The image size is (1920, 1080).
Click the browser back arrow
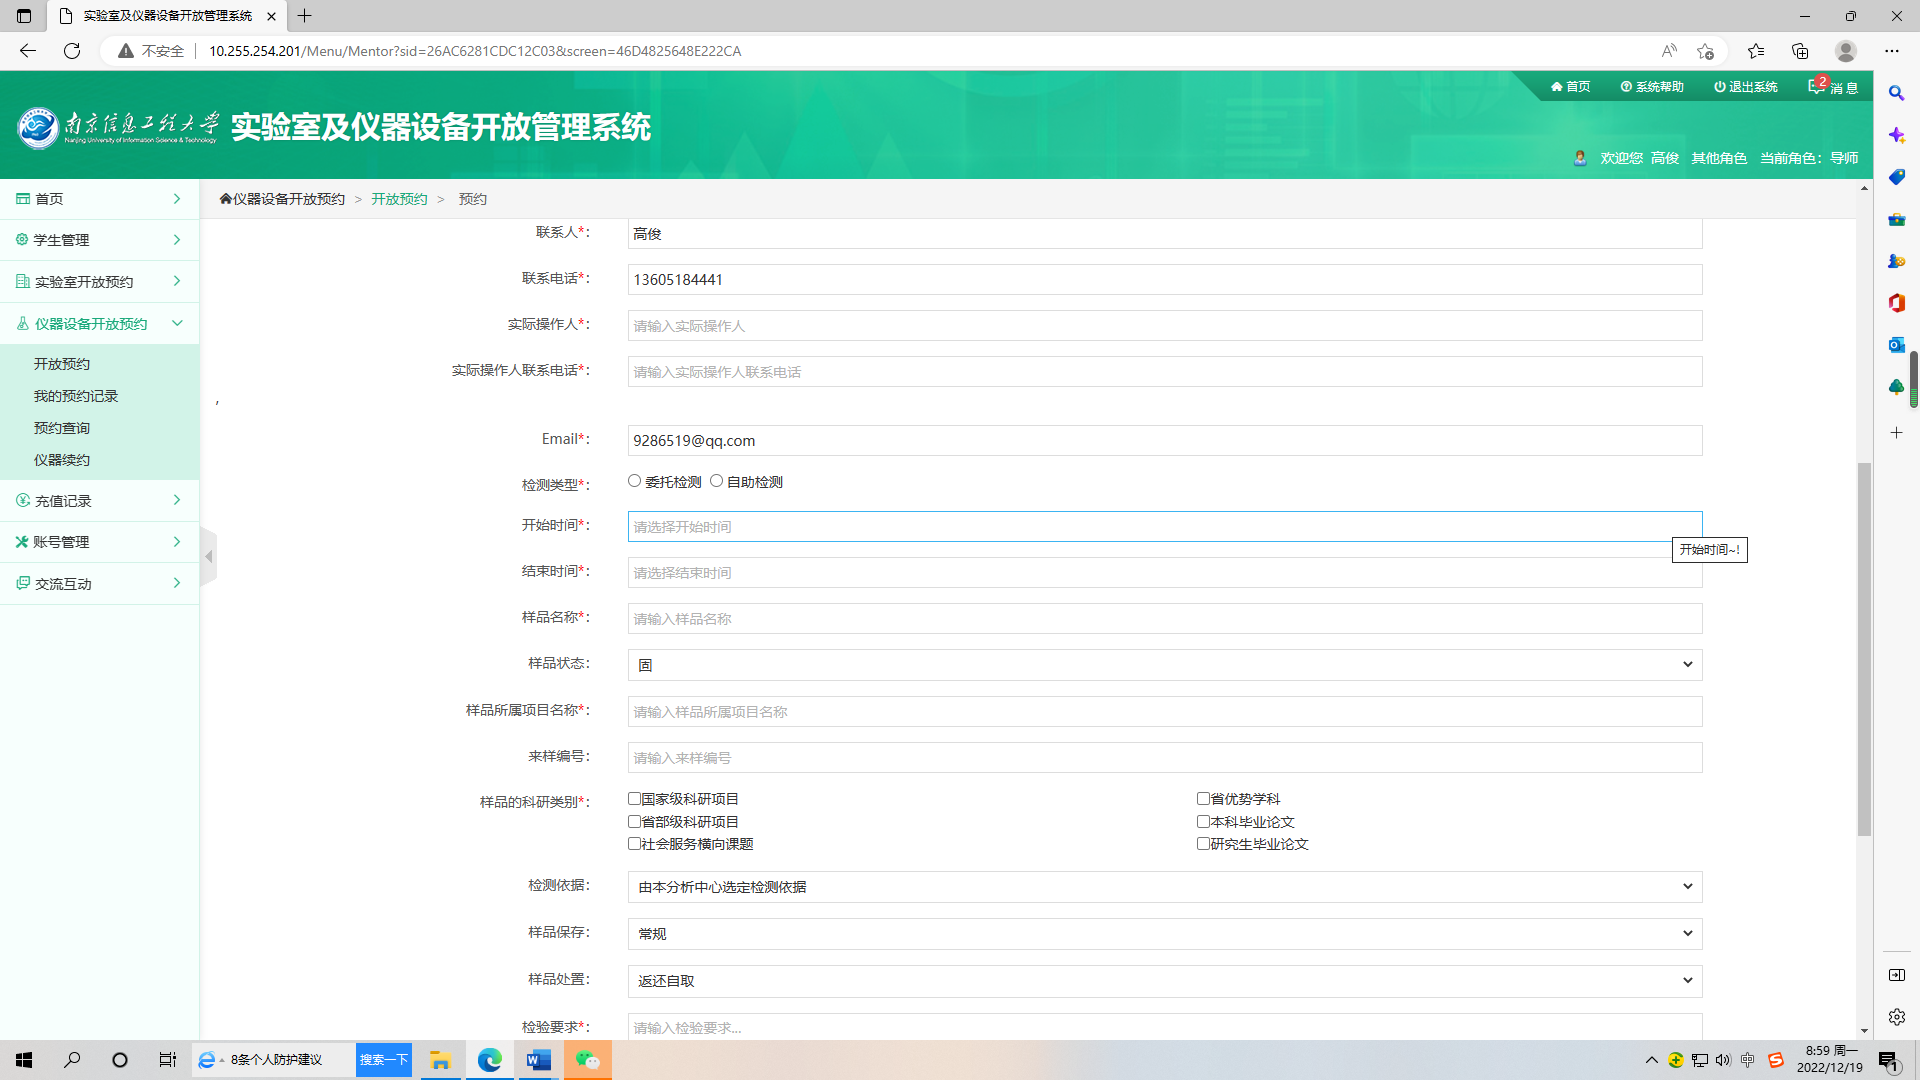pyautogui.click(x=28, y=51)
